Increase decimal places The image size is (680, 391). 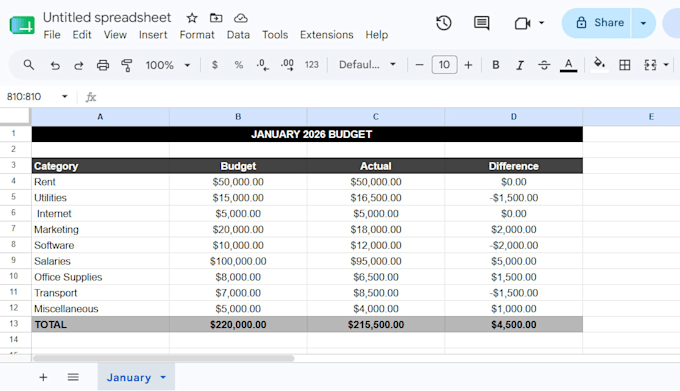click(x=287, y=65)
